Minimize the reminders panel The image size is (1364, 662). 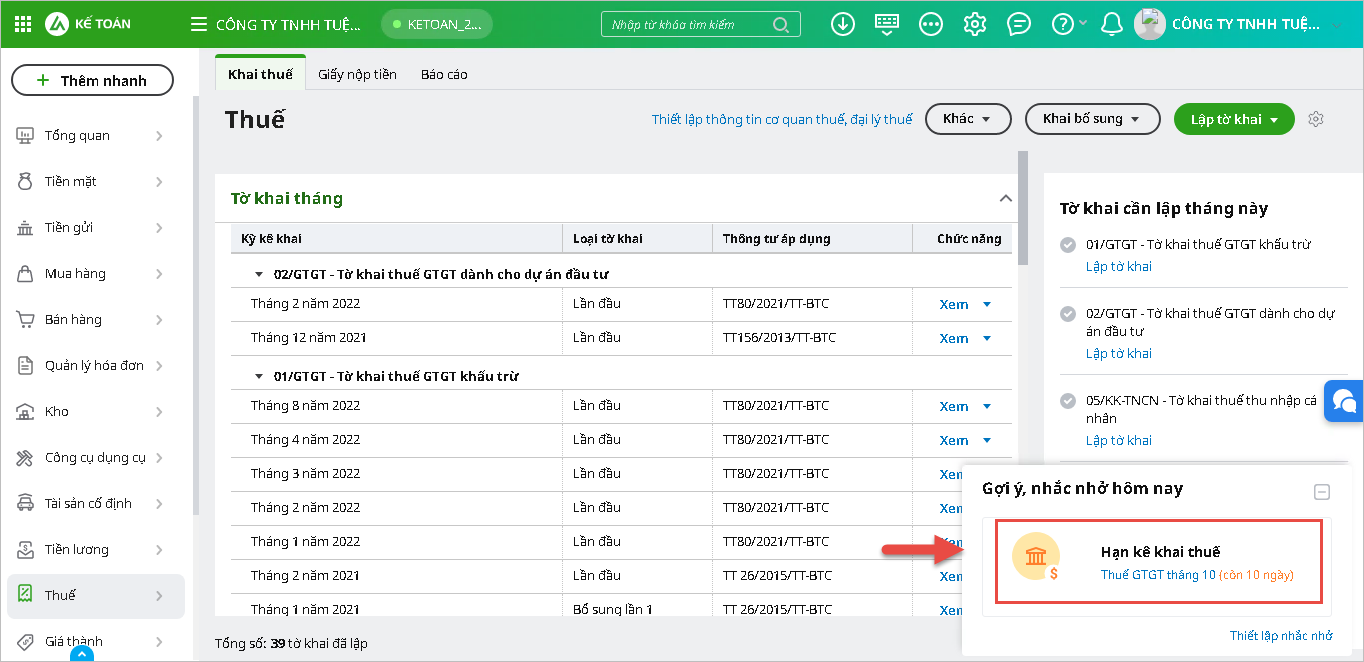tap(1321, 491)
